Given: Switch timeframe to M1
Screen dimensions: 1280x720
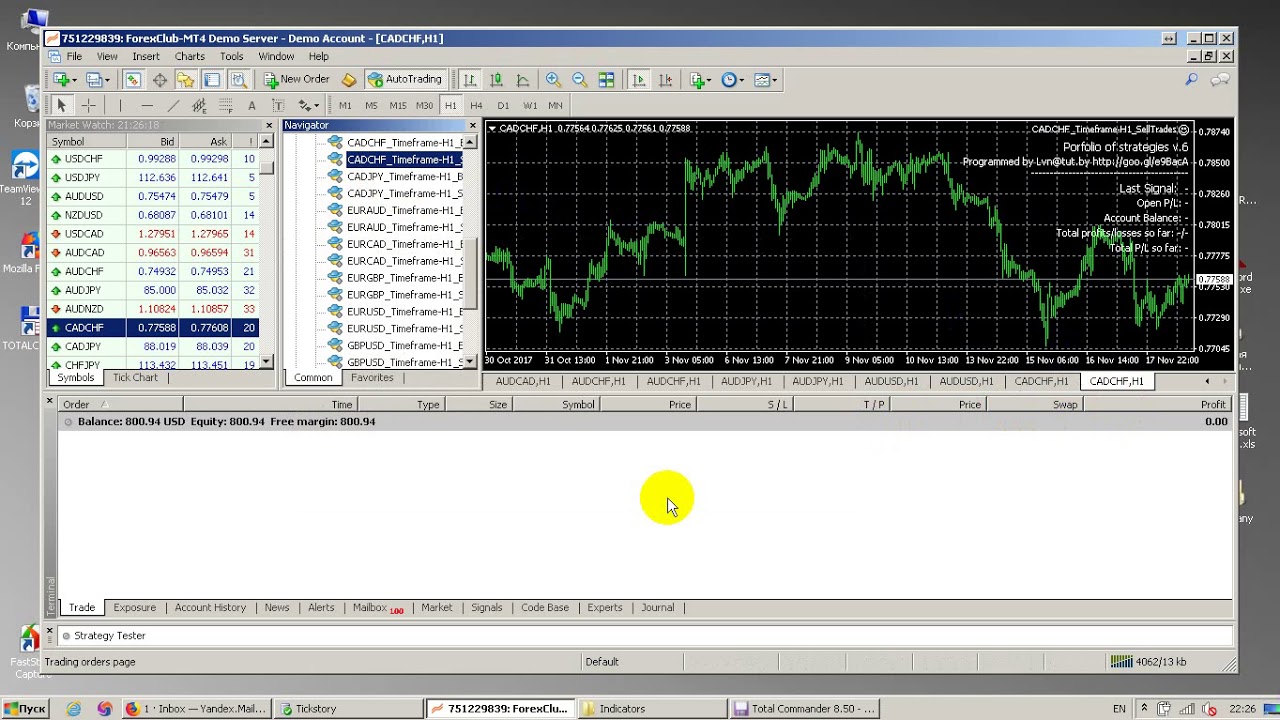Looking at the screenshot, I should (x=345, y=105).
